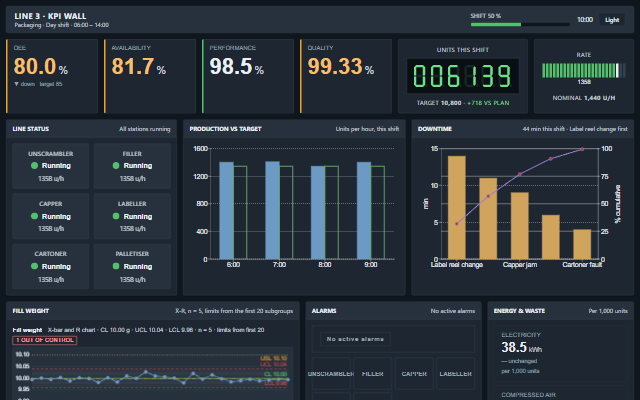Click the Palletiser 1358 u/h reading

132,280
